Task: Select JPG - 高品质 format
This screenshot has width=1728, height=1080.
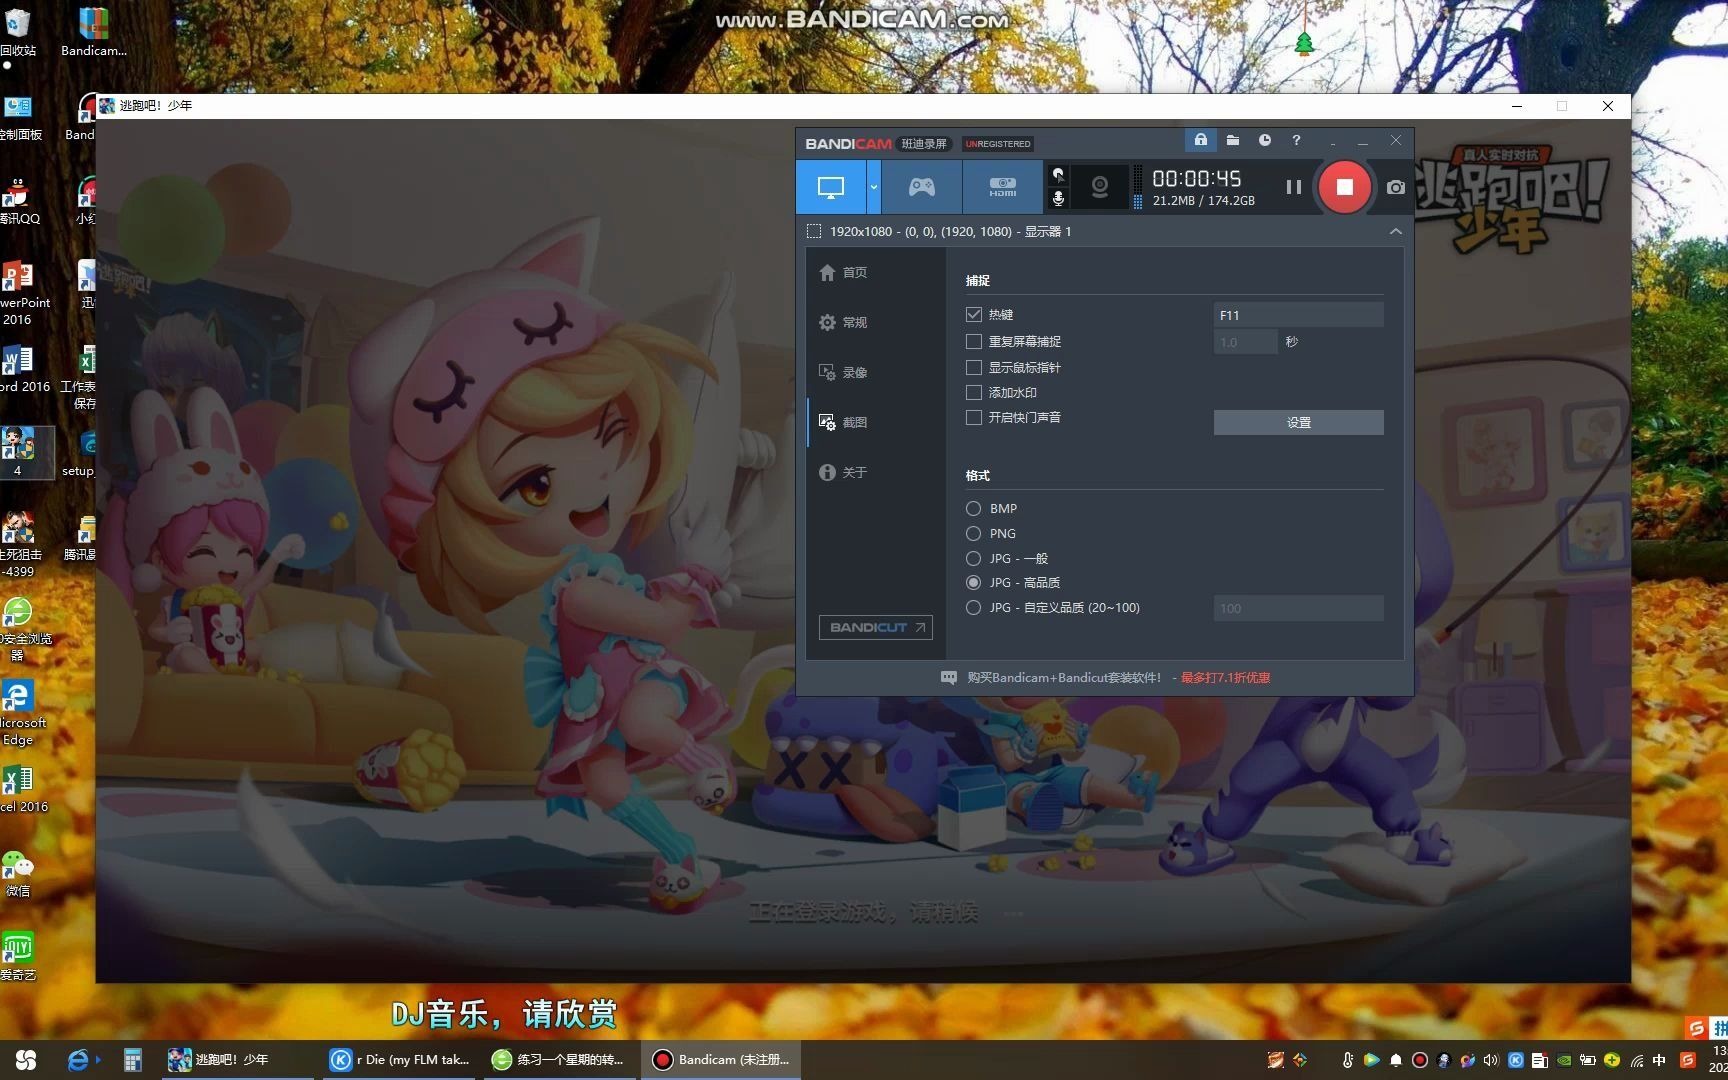Action: (x=973, y=582)
